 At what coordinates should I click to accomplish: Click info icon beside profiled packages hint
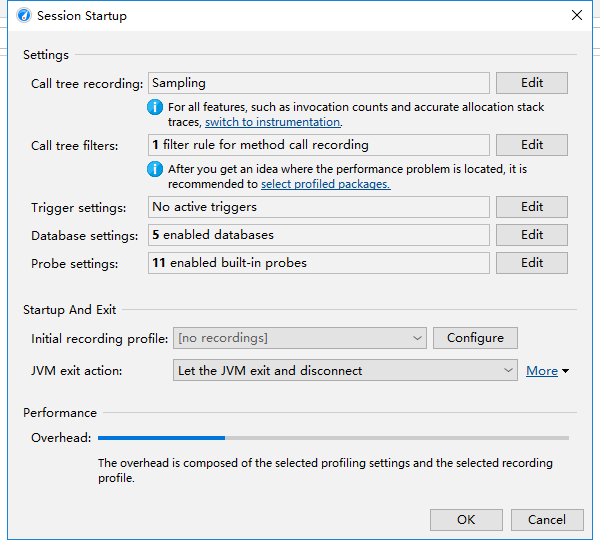pos(155,169)
